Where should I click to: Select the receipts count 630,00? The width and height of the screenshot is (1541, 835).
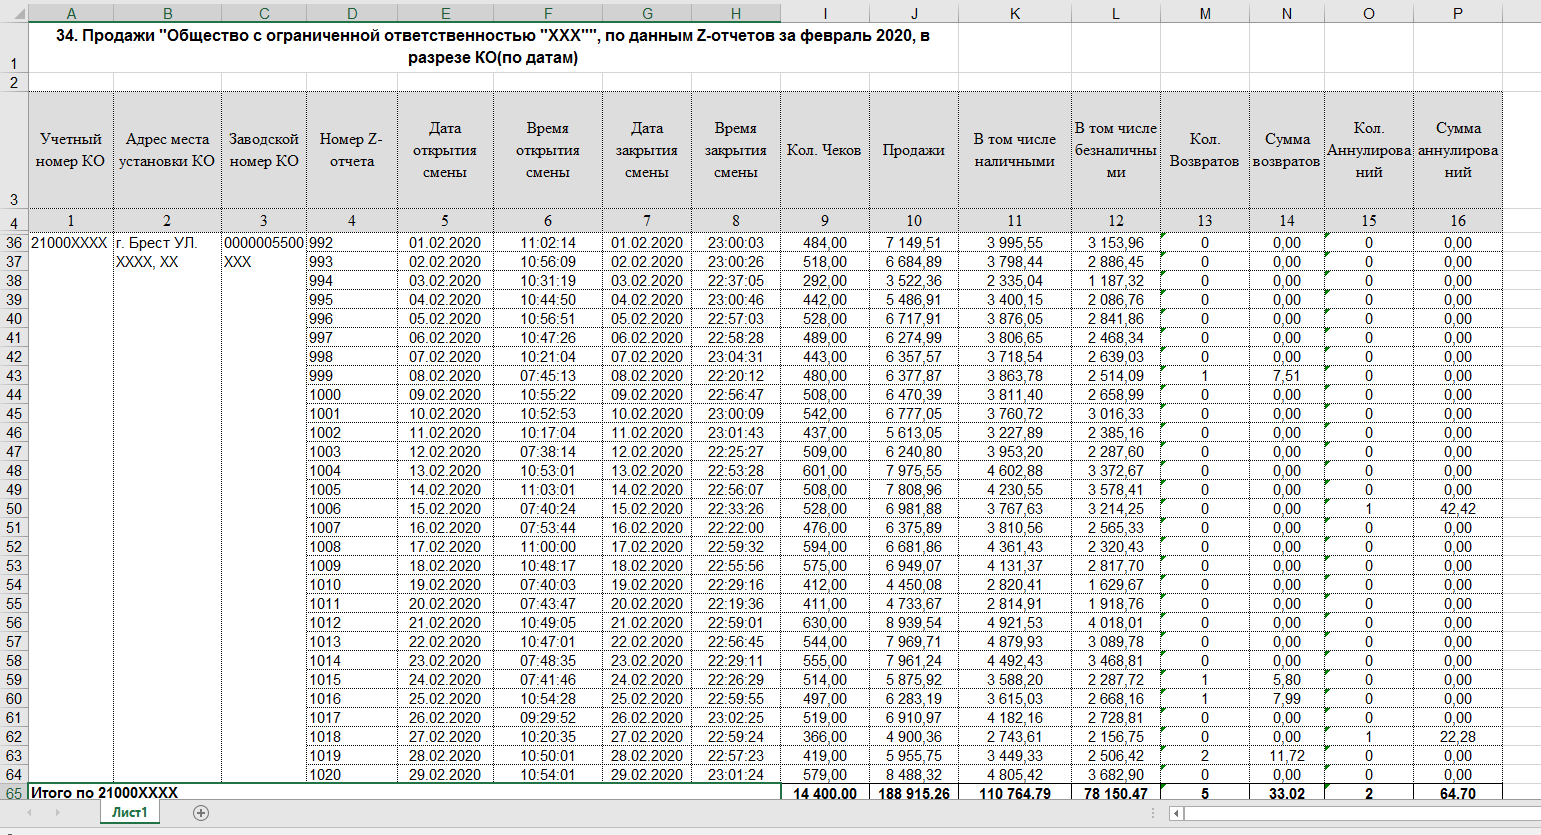click(825, 623)
